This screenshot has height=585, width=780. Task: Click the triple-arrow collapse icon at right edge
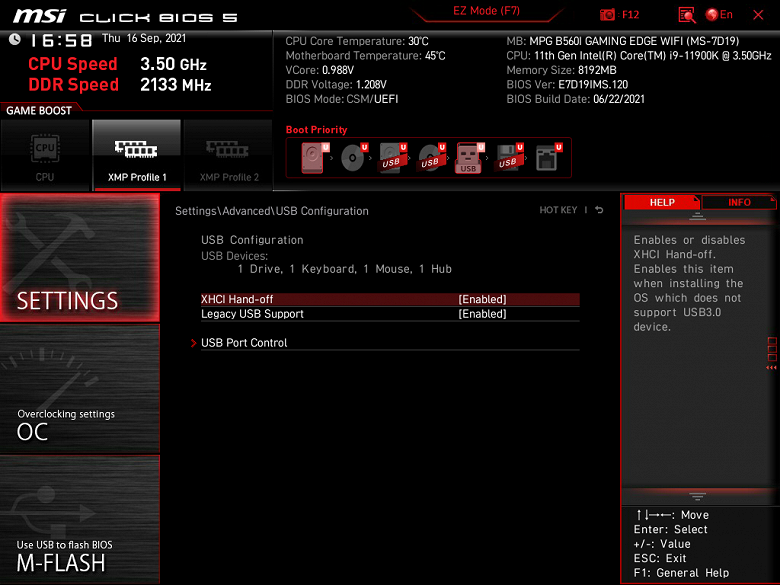(771, 368)
